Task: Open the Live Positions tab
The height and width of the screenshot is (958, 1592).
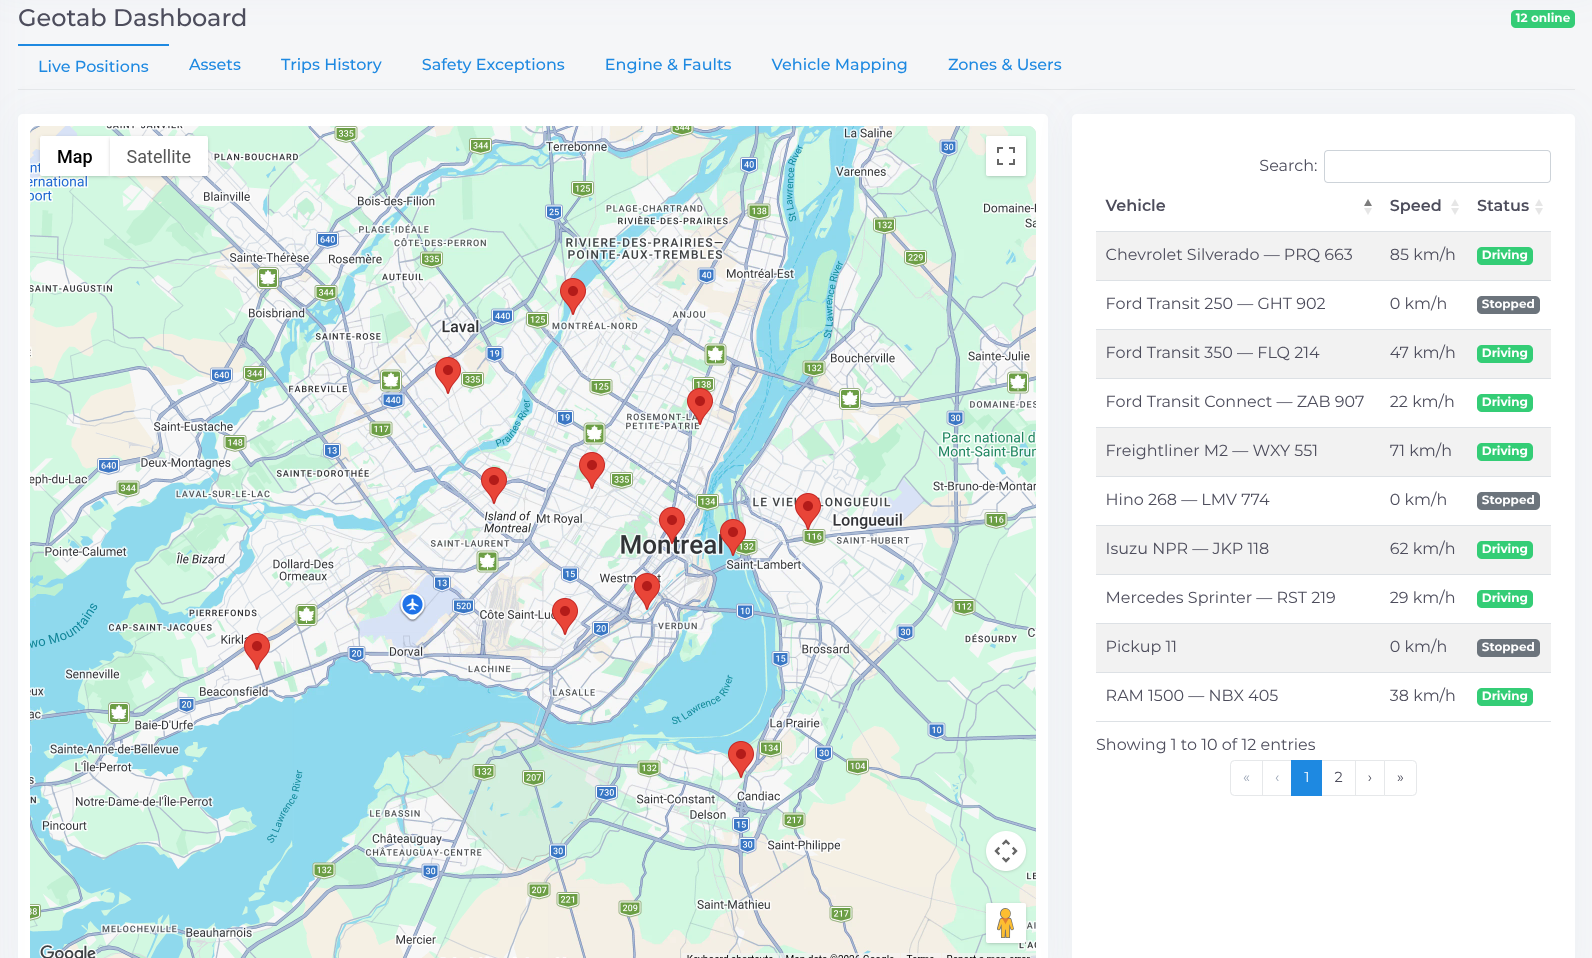Action: [93, 66]
